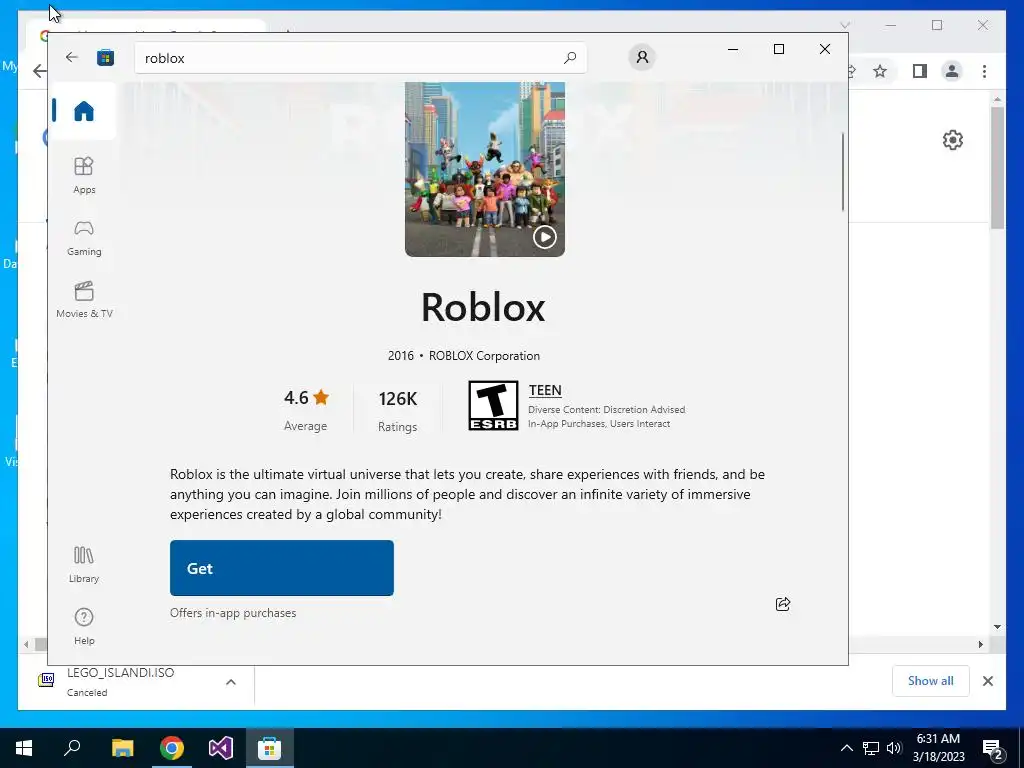Show all Chrome downloads
The height and width of the screenshot is (768, 1024).
click(x=931, y=681)
